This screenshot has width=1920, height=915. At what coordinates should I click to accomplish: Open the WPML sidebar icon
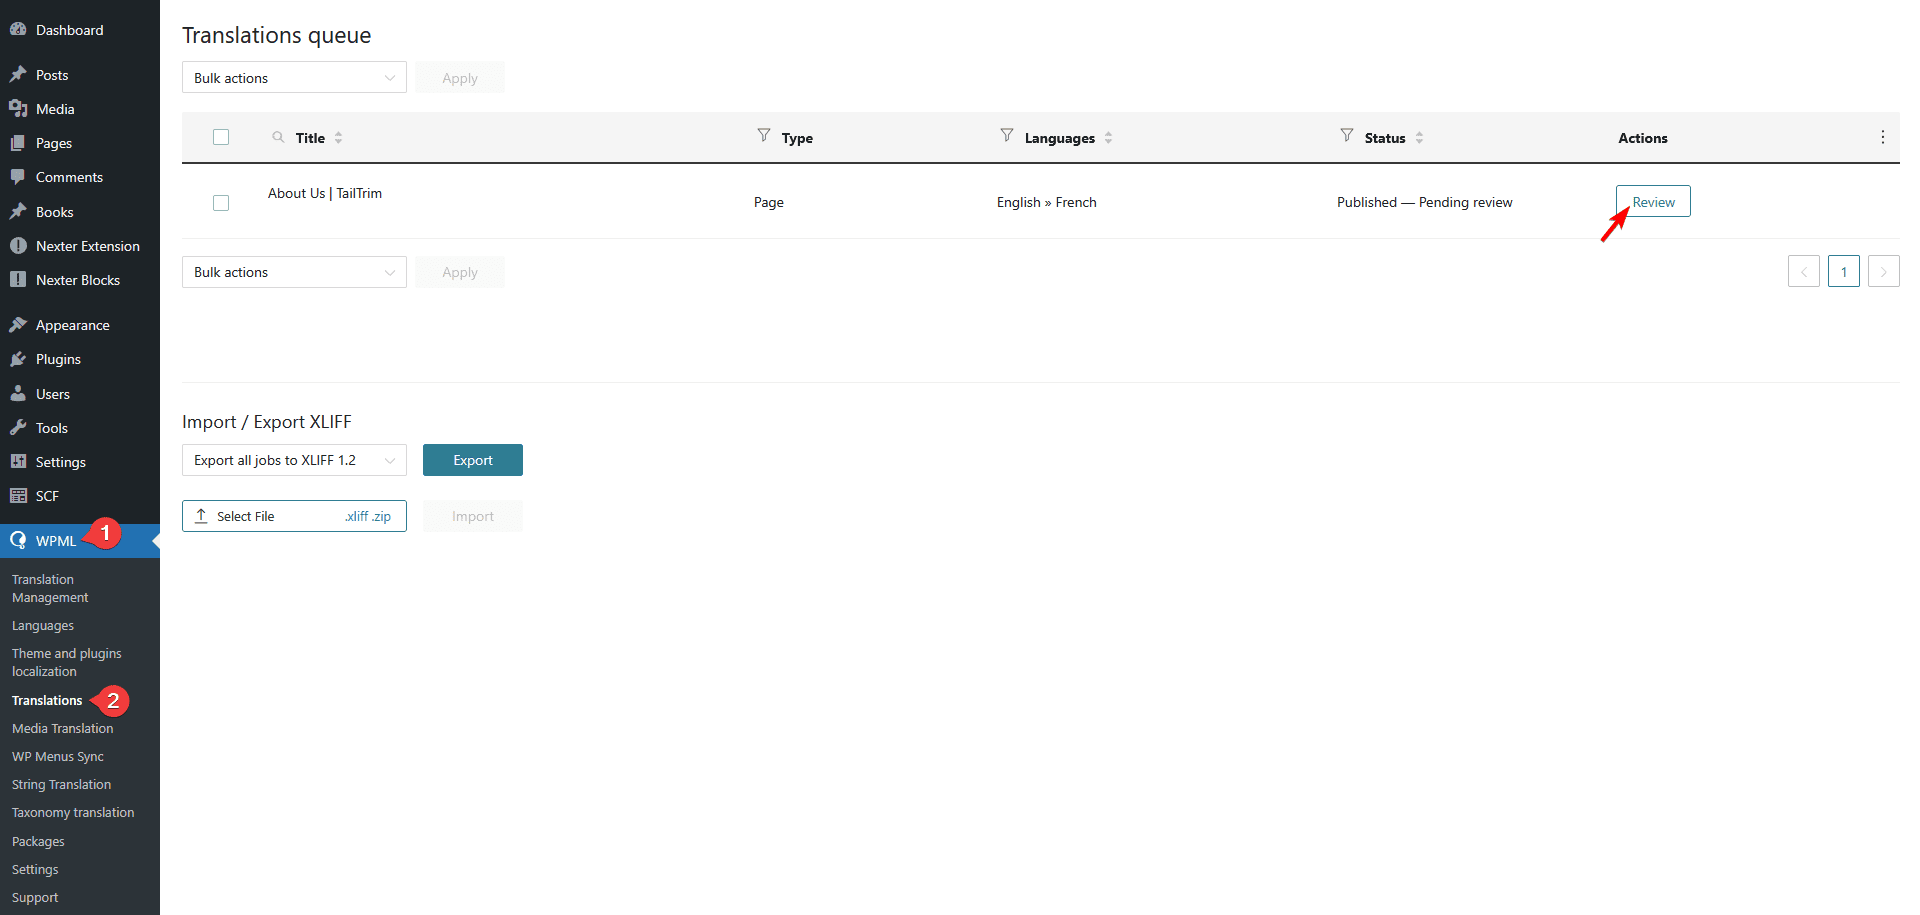point(18,540)
